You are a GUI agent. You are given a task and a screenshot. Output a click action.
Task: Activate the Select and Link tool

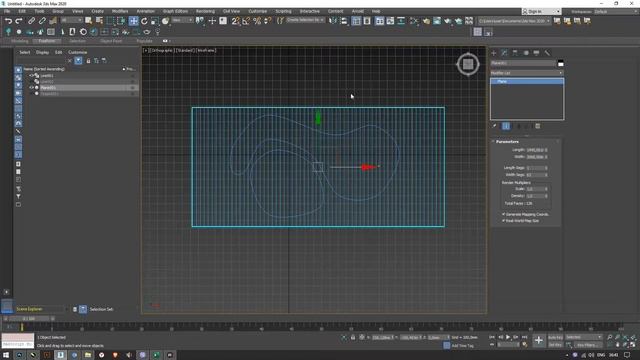31,21
